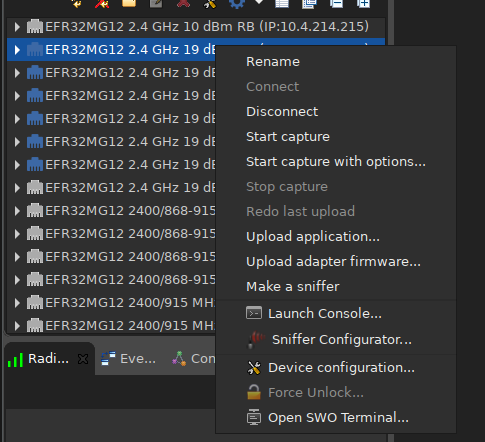Close the Radi... tab with its X
Screen dimensions: 485x442
click(83, 359)
